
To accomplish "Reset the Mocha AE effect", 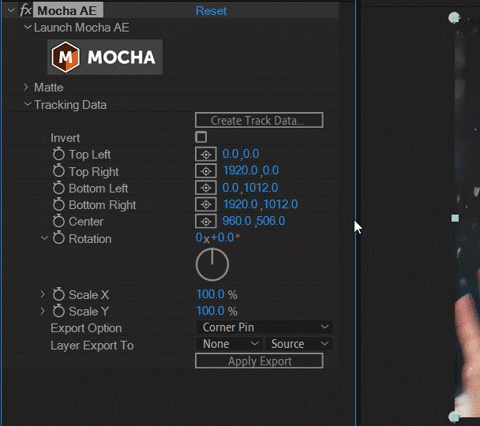I will pos(211,11).
